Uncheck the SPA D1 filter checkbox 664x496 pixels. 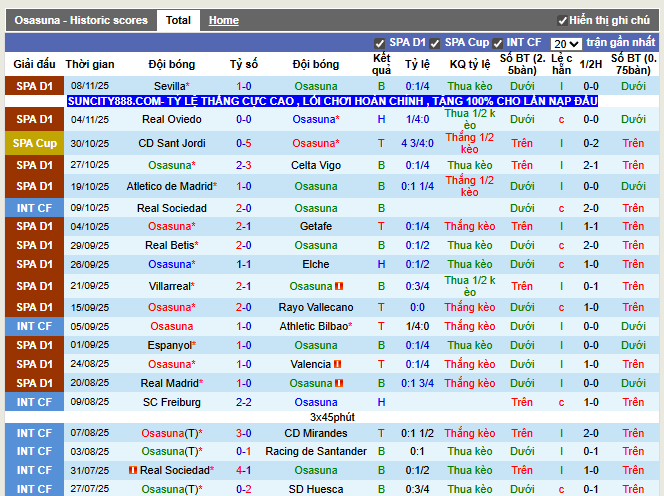(379, 43)
